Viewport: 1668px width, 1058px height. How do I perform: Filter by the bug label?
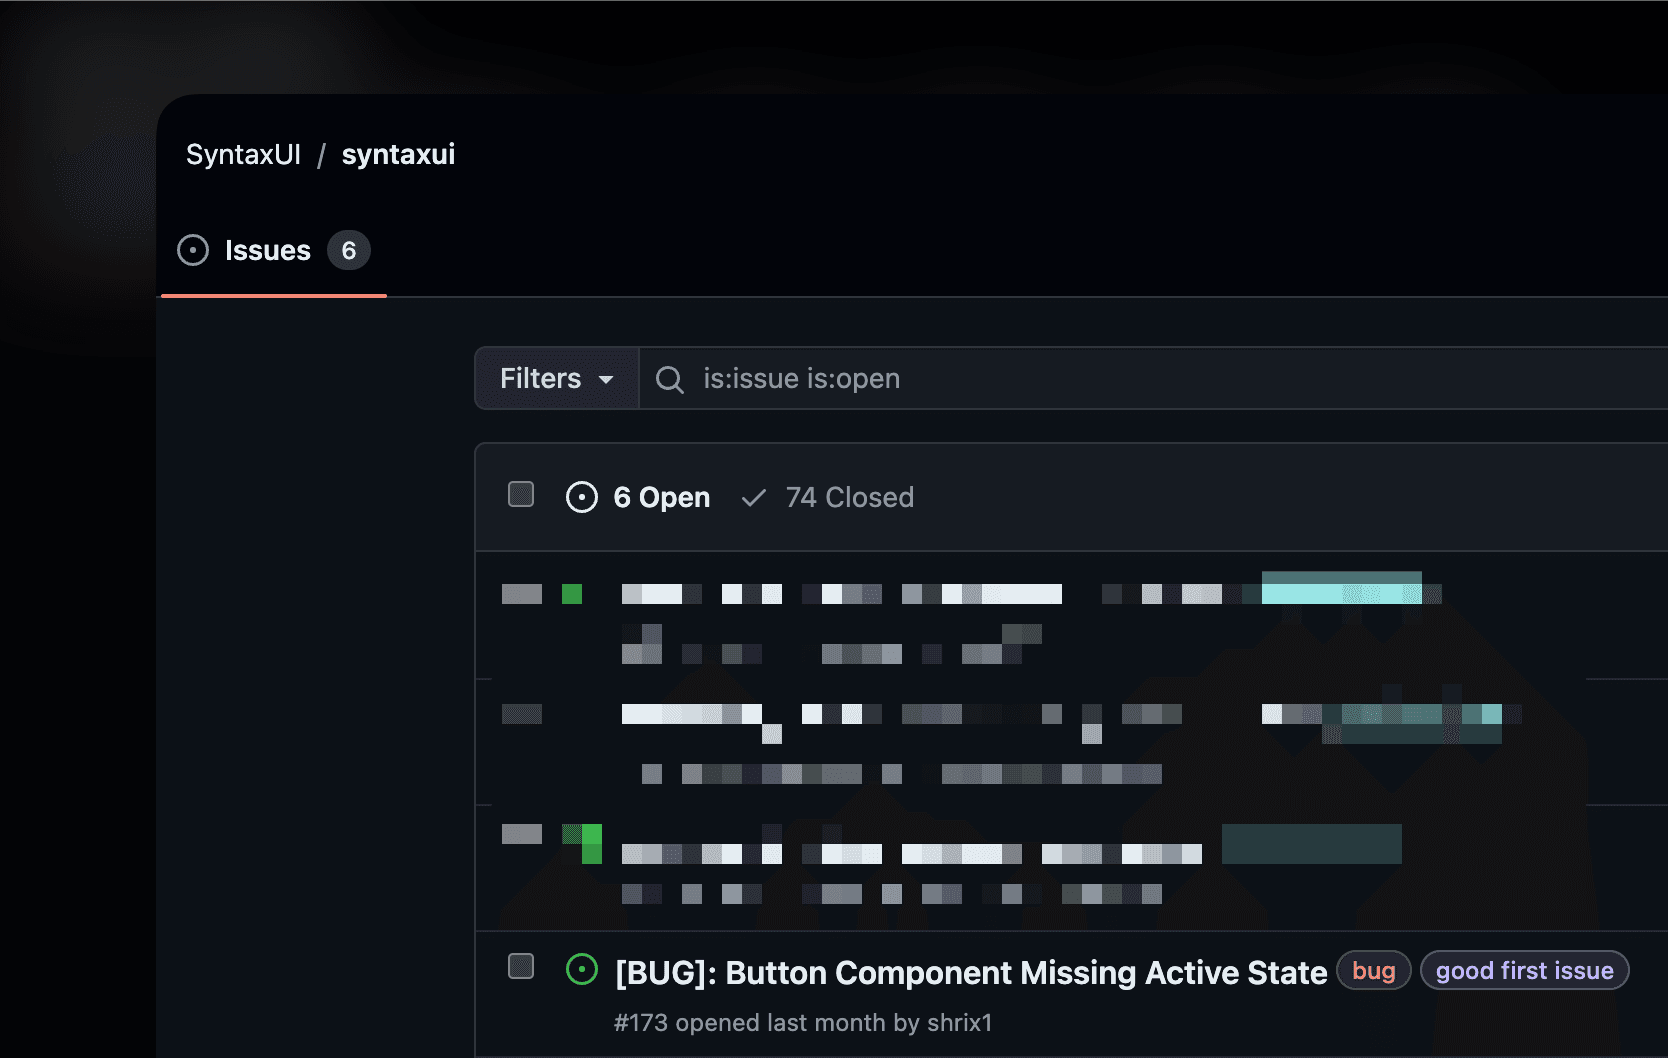pyautogui.click(x=1374, y=970)
